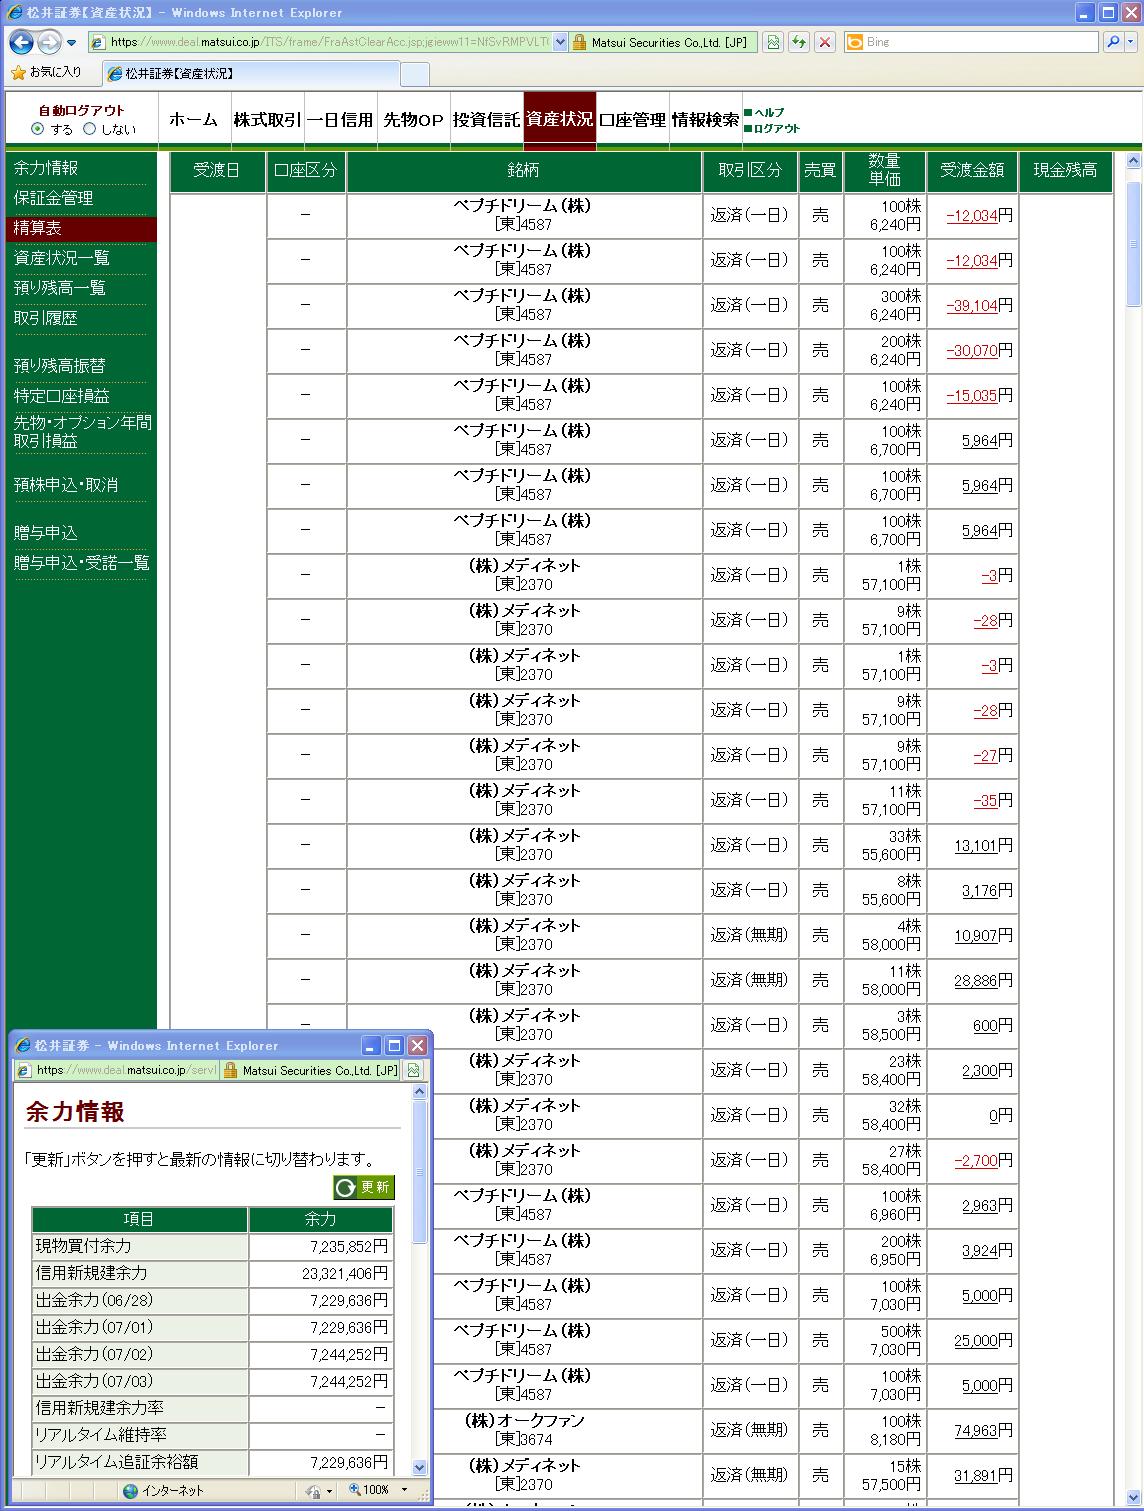Screen dimensions: 1144x1511
Task: Select the する auto-logout radio button
Action: click(x=38, y=129)
